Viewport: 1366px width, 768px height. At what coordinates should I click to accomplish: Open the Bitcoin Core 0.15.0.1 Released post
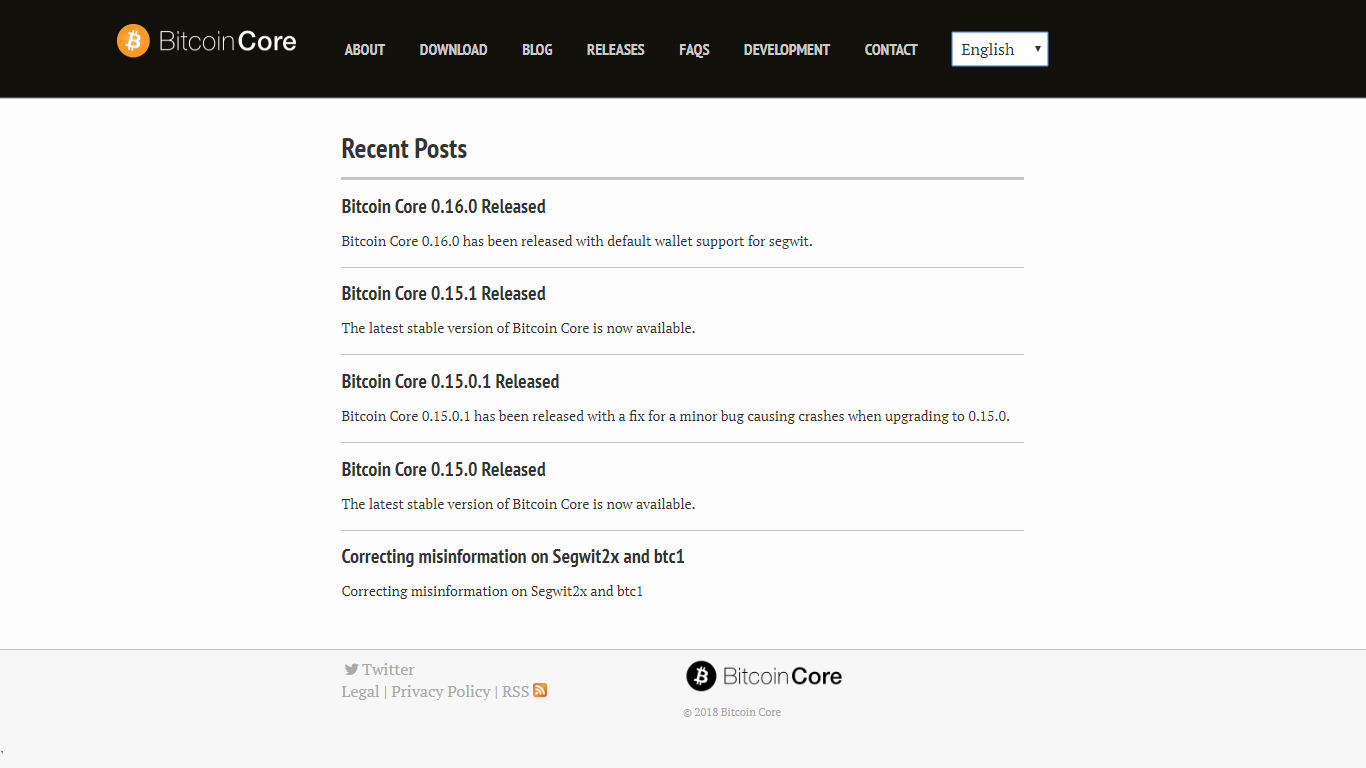450,382
